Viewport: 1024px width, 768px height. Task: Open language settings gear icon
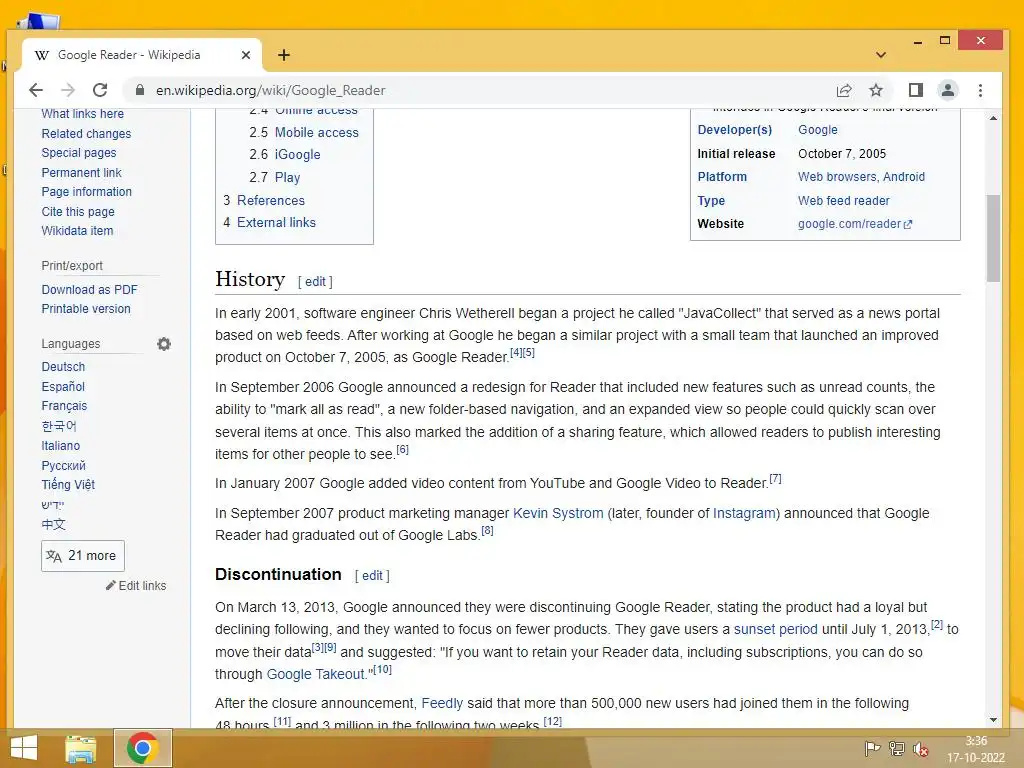(x=164, y=344)
